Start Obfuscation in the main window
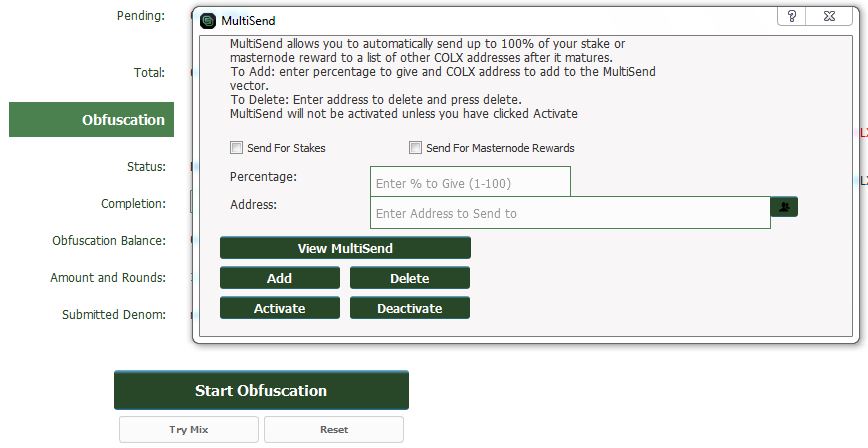 (261, 390)
